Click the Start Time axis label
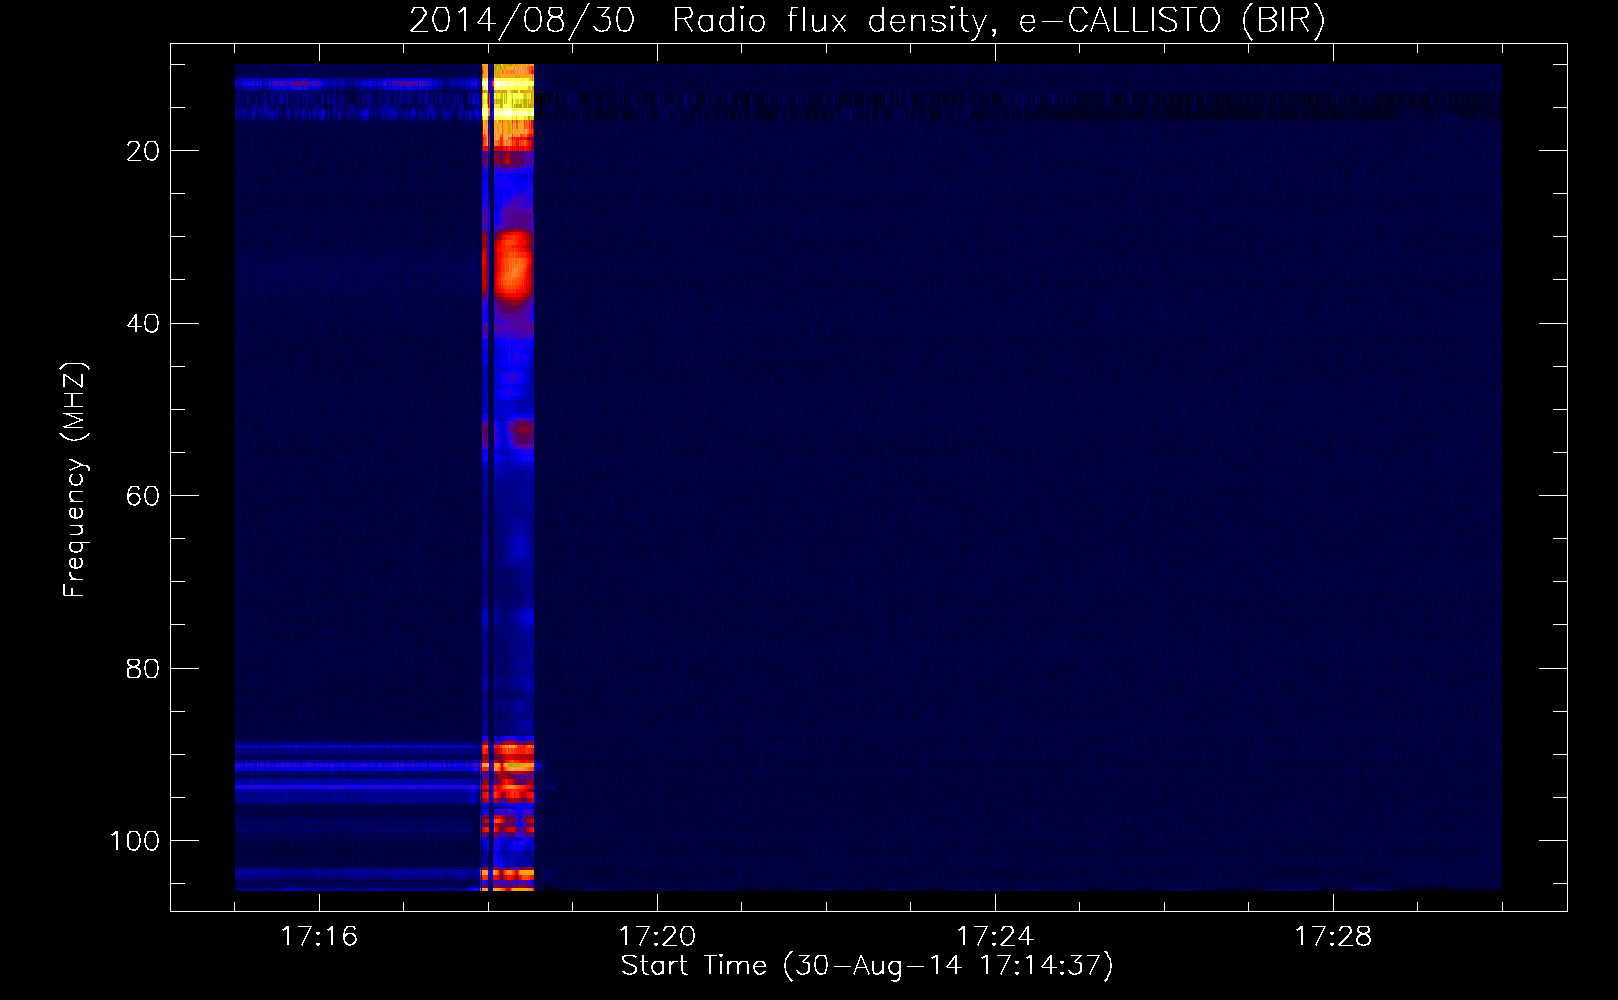 point(867,966)
